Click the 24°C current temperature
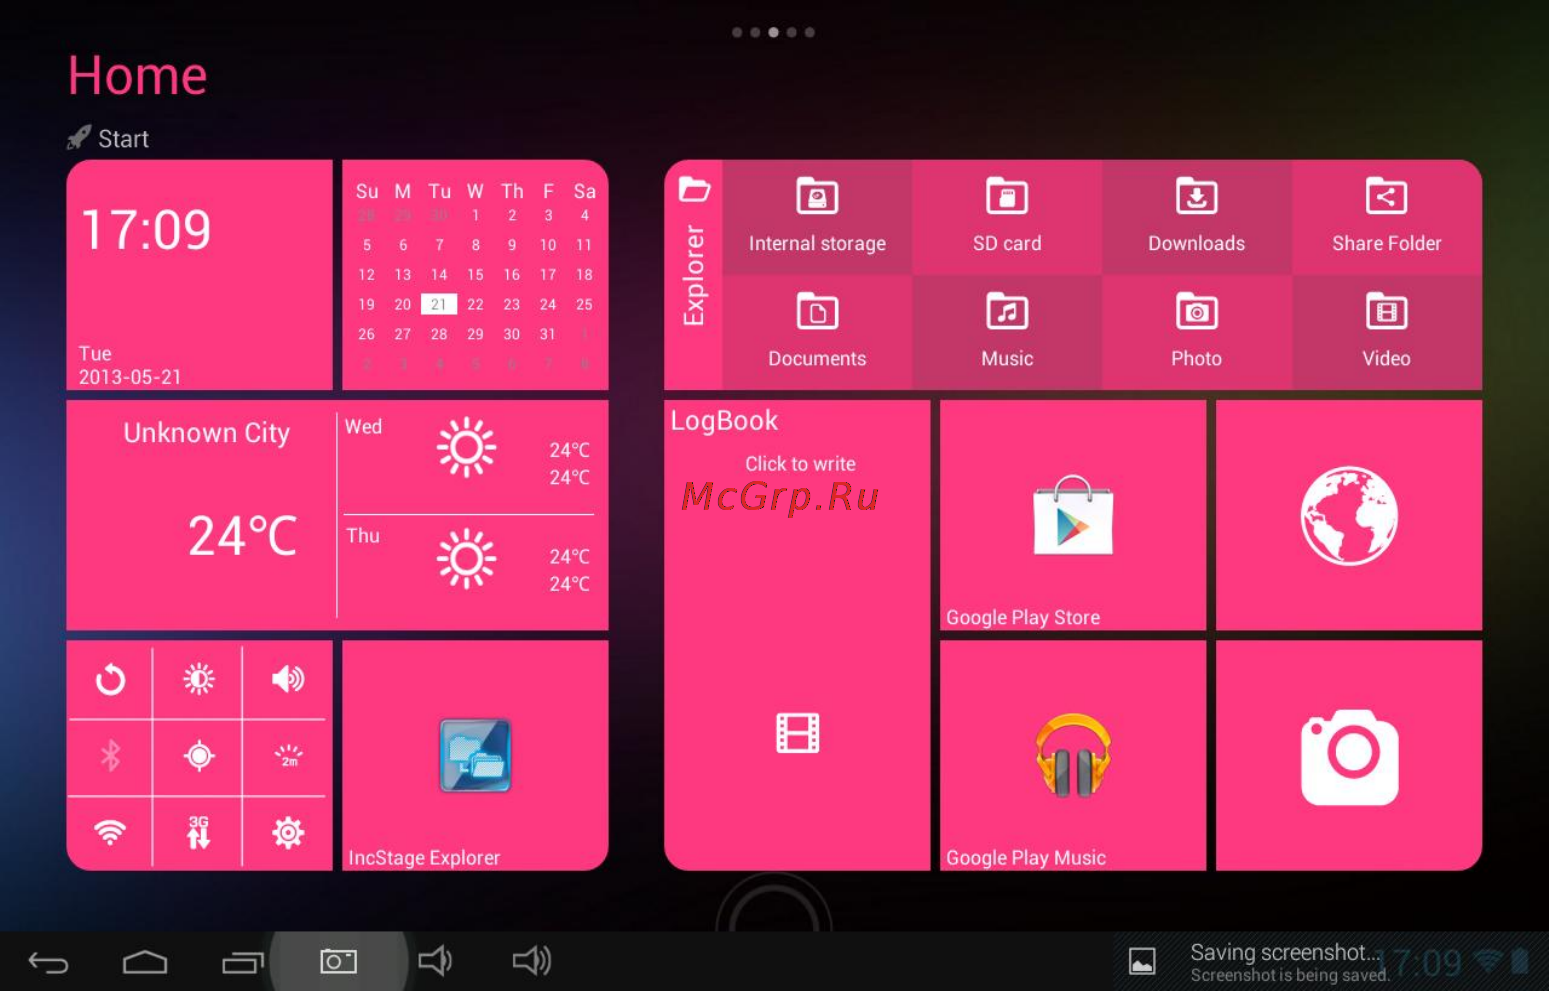Image resolution: width=1549 pixels, height=991 pixels. point(243,536)
